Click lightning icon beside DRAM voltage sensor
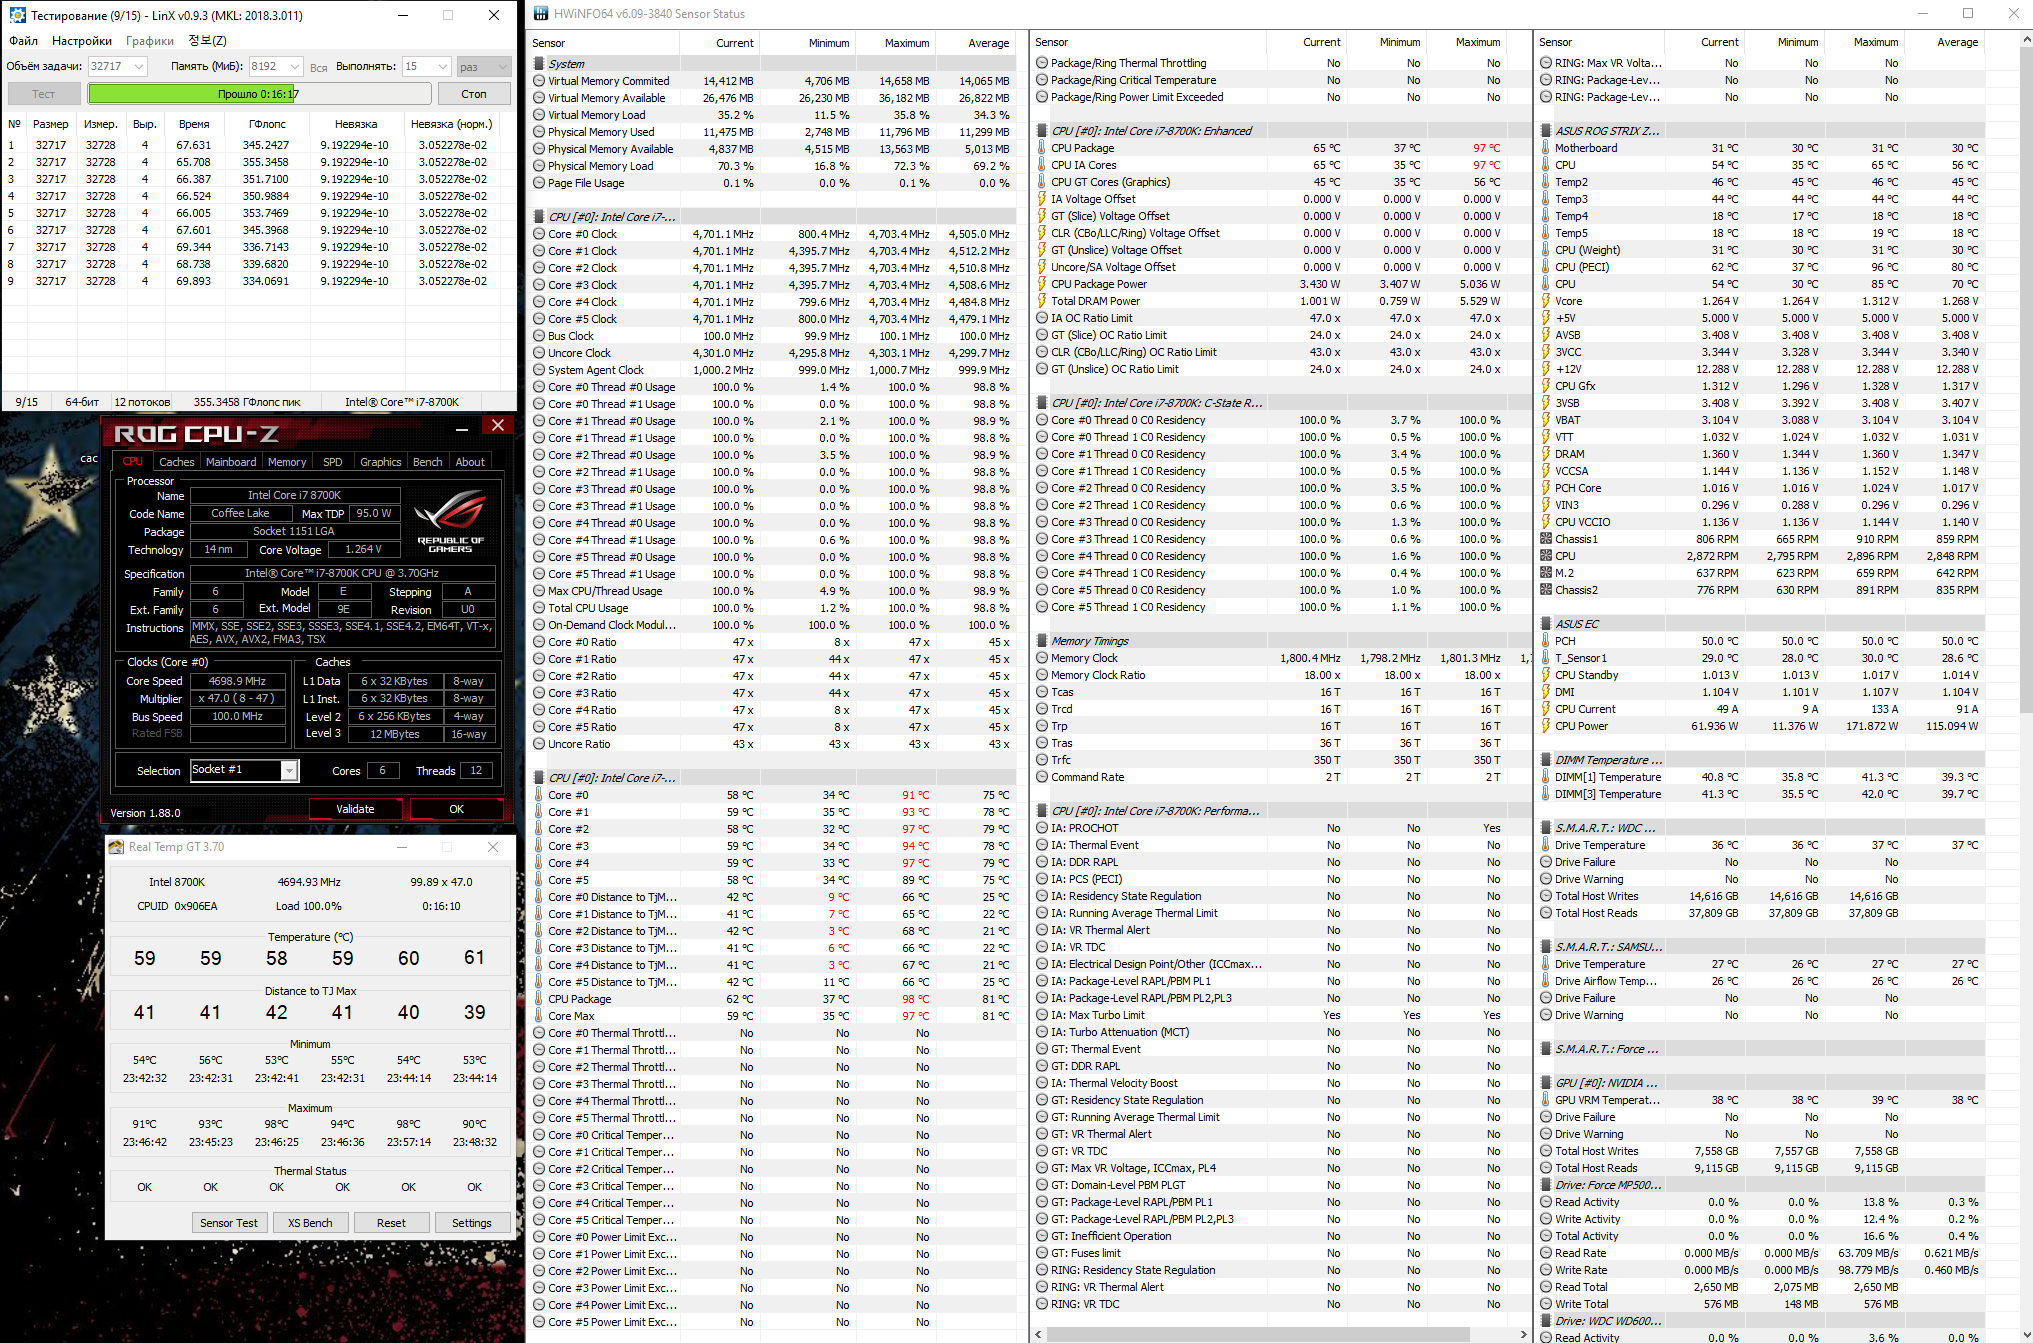This screenshot has width=2033, height=1343. coord(1546,454)
